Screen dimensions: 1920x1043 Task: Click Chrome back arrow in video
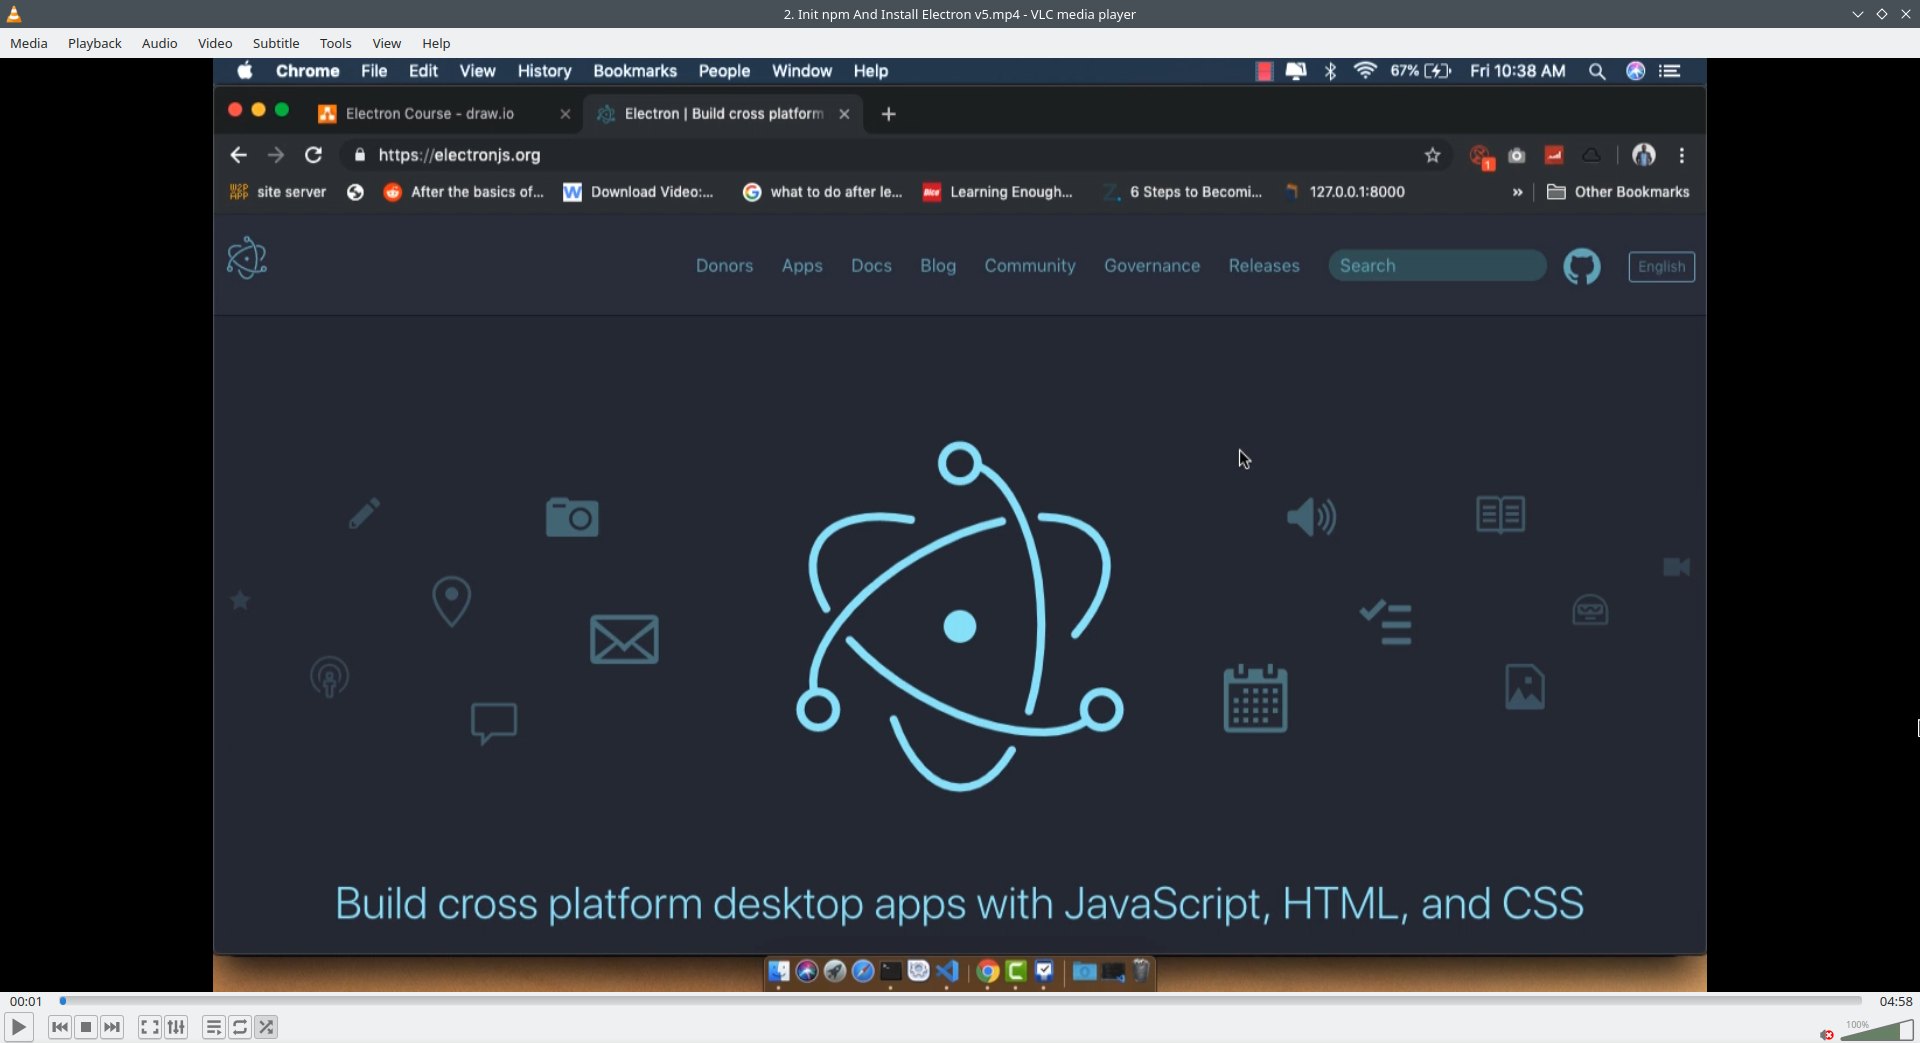pyautogui.click(x=238, y=155)
